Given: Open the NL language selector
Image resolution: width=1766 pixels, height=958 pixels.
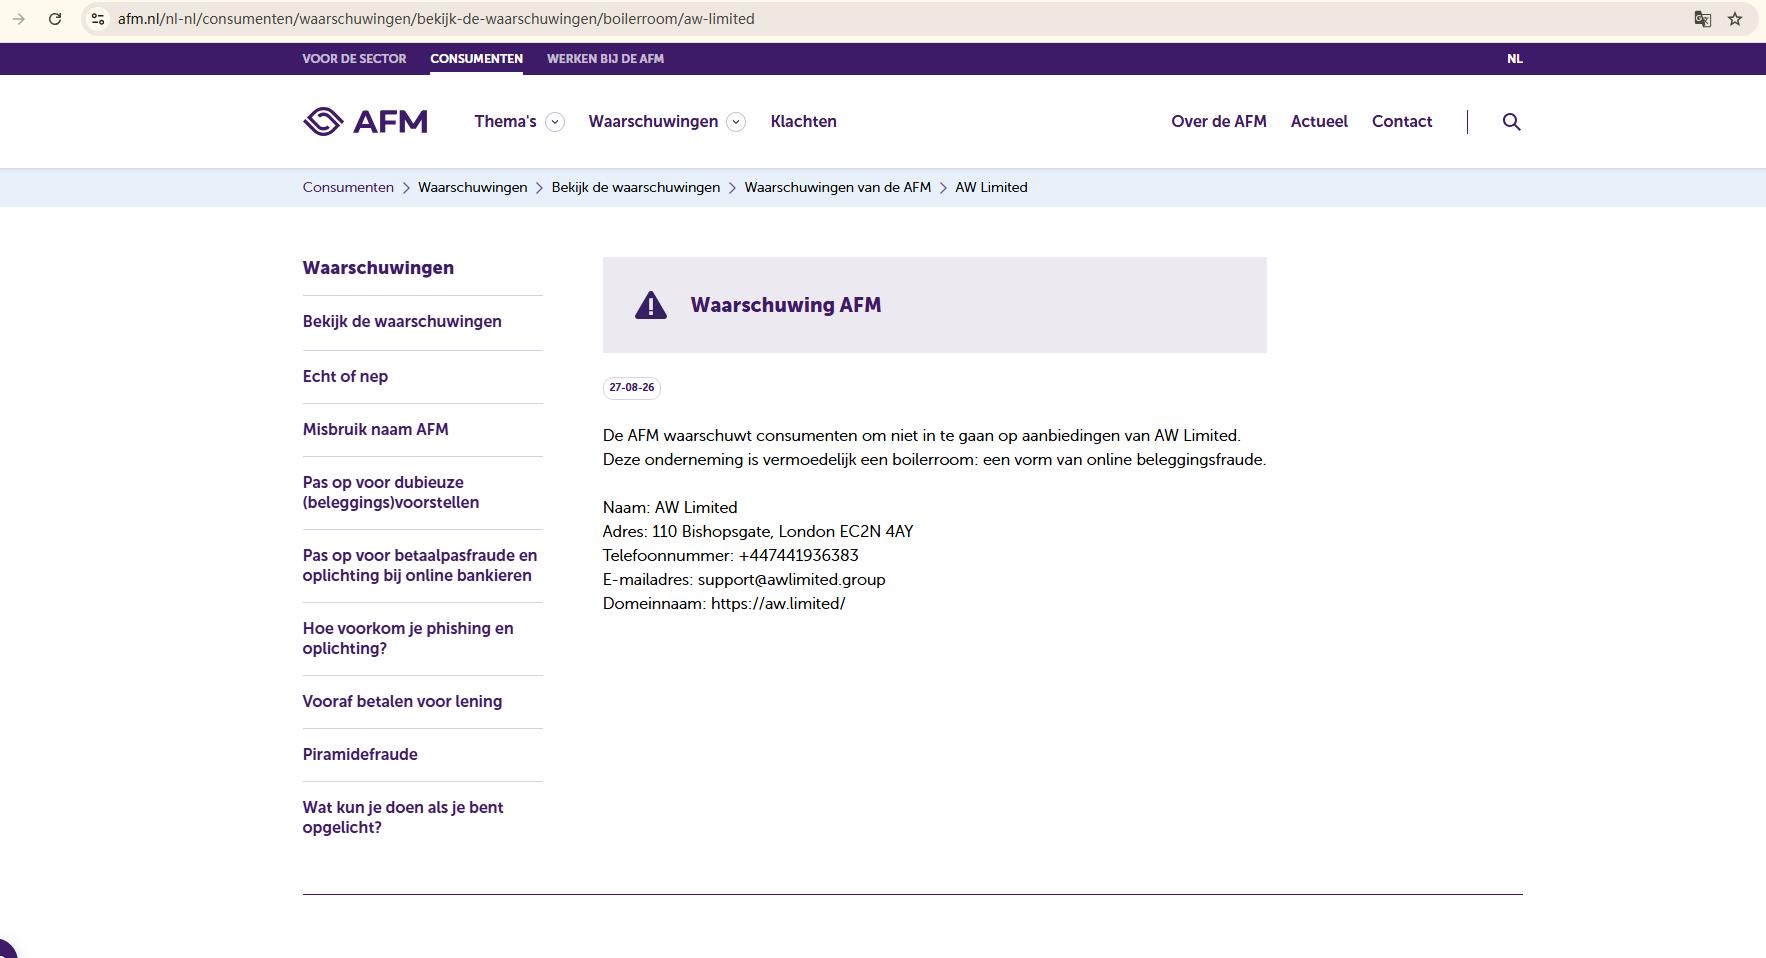Looking at the screenshot, I should pyautogui.click(x=1514, y=59).
